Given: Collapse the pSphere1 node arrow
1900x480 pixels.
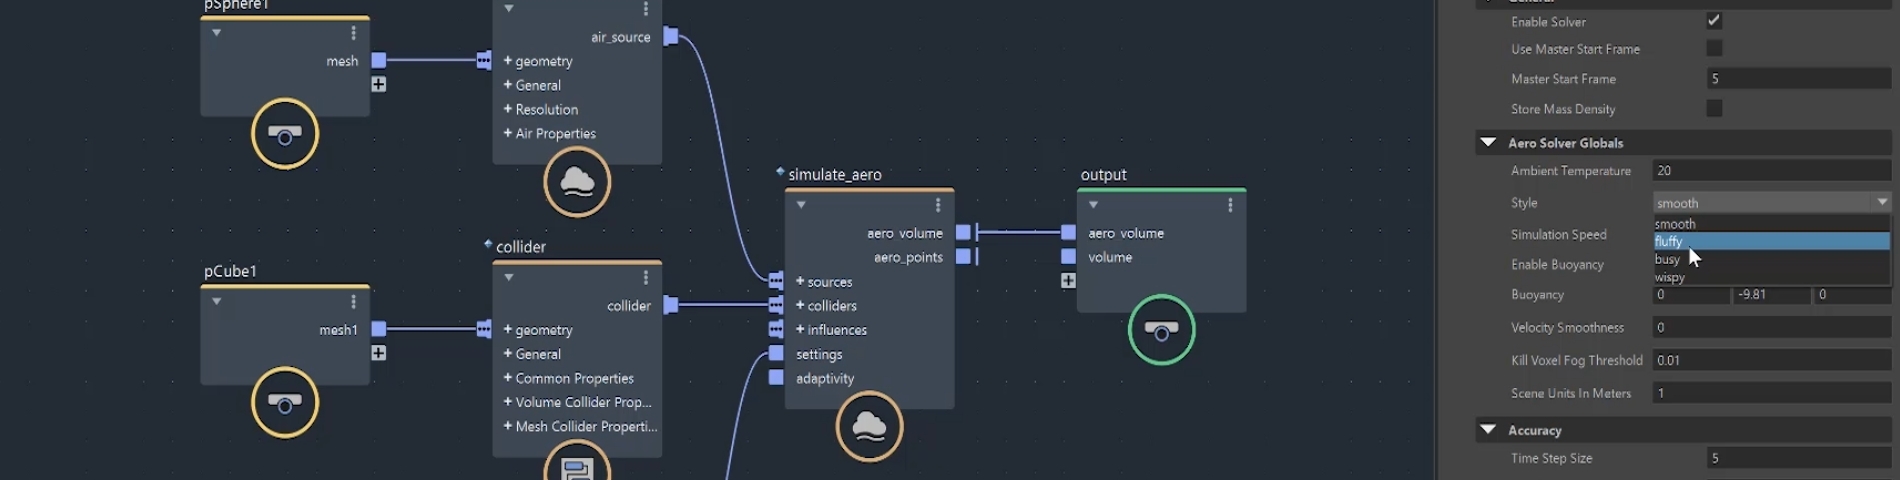Looking at the screenshot, I should pyautogui.click(x=216, y=33).
